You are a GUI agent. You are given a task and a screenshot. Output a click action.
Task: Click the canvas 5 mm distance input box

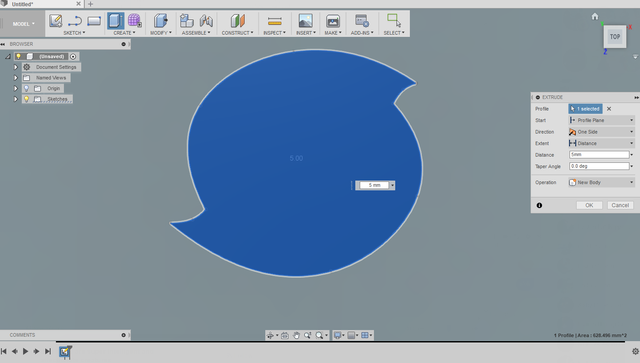(374, 185)
